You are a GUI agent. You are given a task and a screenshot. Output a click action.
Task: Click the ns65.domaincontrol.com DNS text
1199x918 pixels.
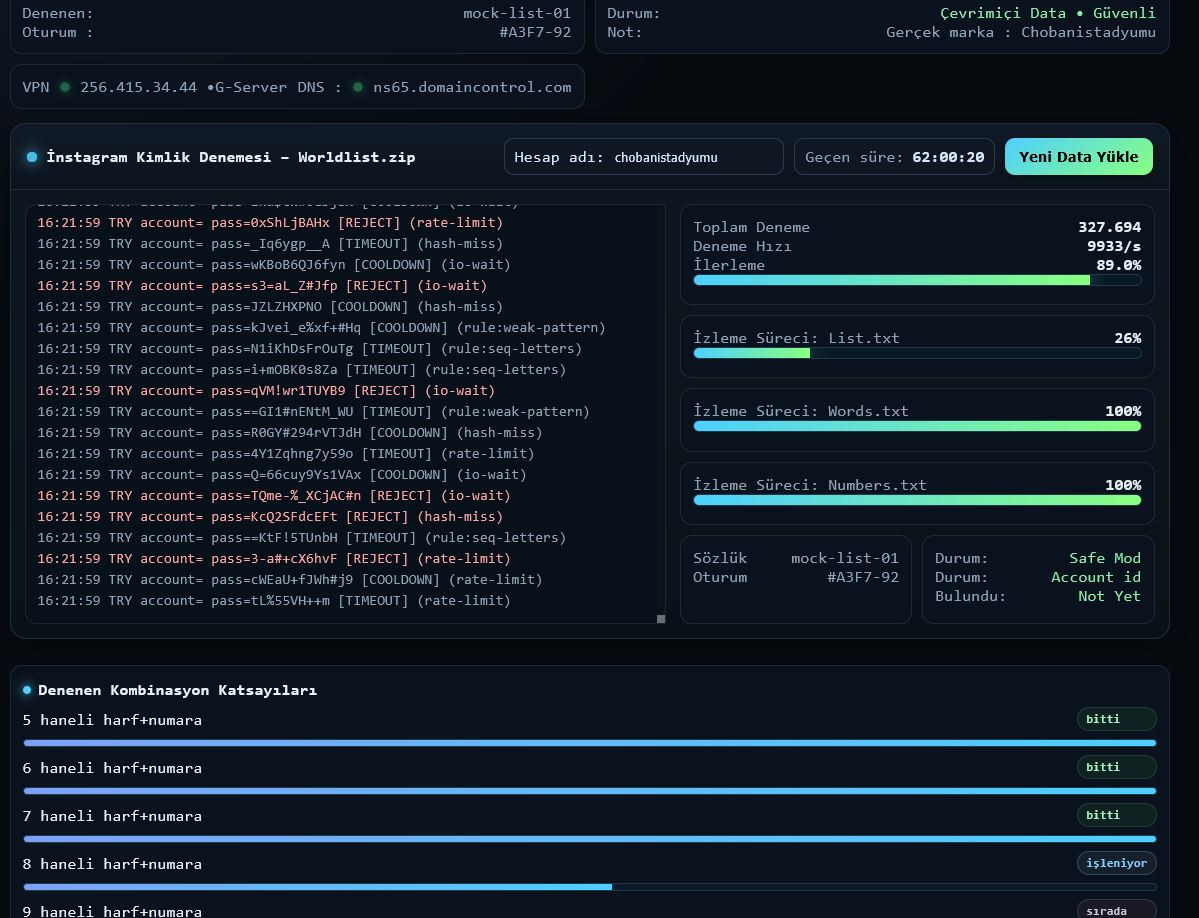tap(472, 87)
